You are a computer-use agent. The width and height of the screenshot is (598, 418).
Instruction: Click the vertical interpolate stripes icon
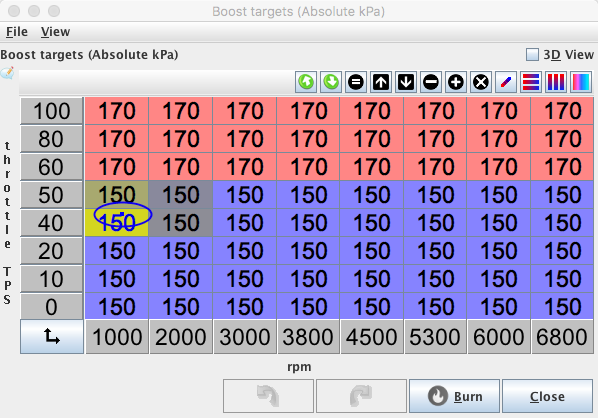pos(556,82)
